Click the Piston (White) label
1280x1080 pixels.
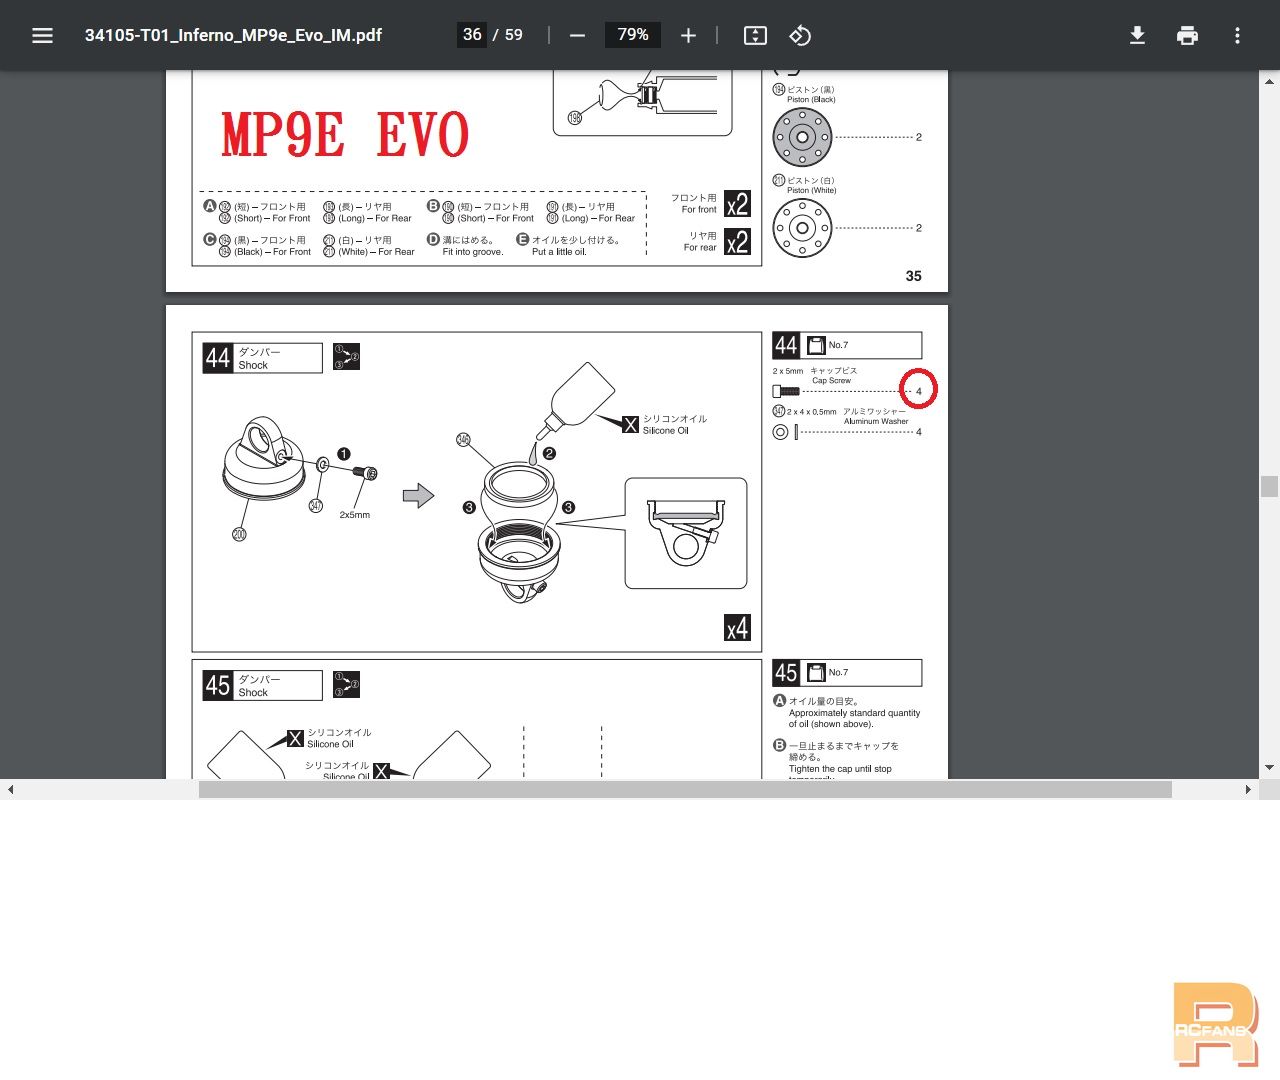[811, 190]
